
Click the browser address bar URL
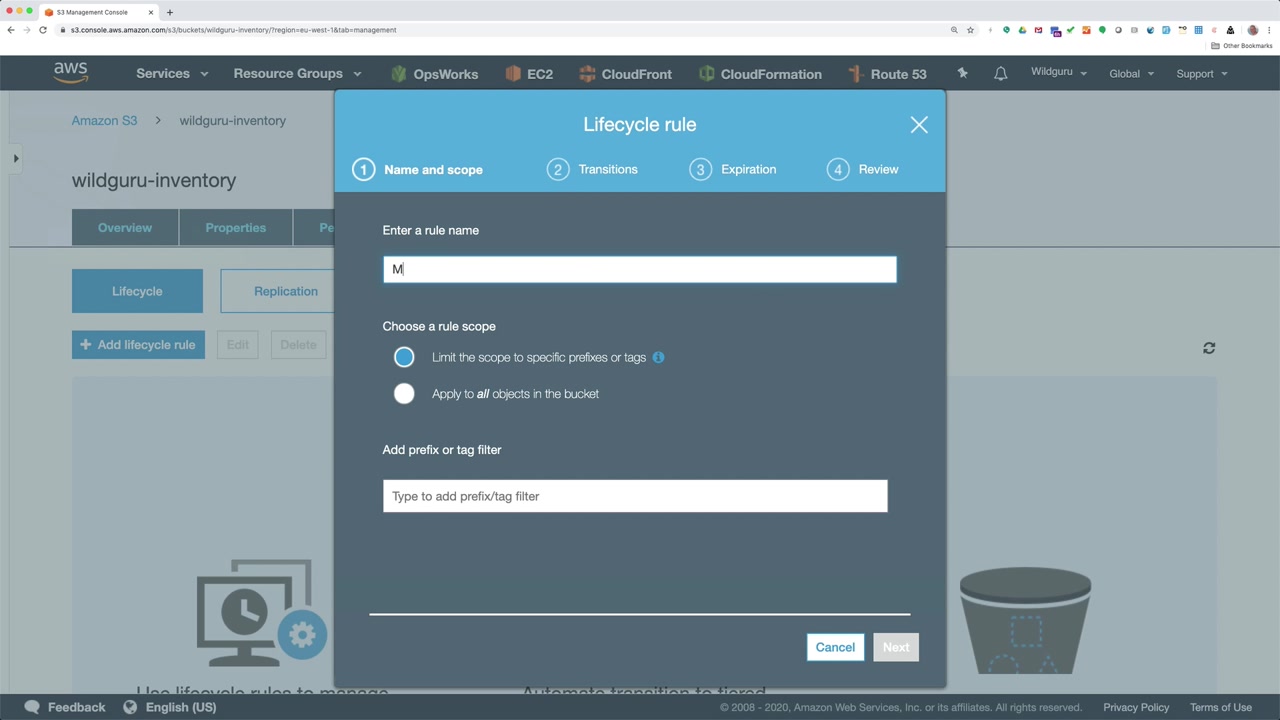point(234,30)
